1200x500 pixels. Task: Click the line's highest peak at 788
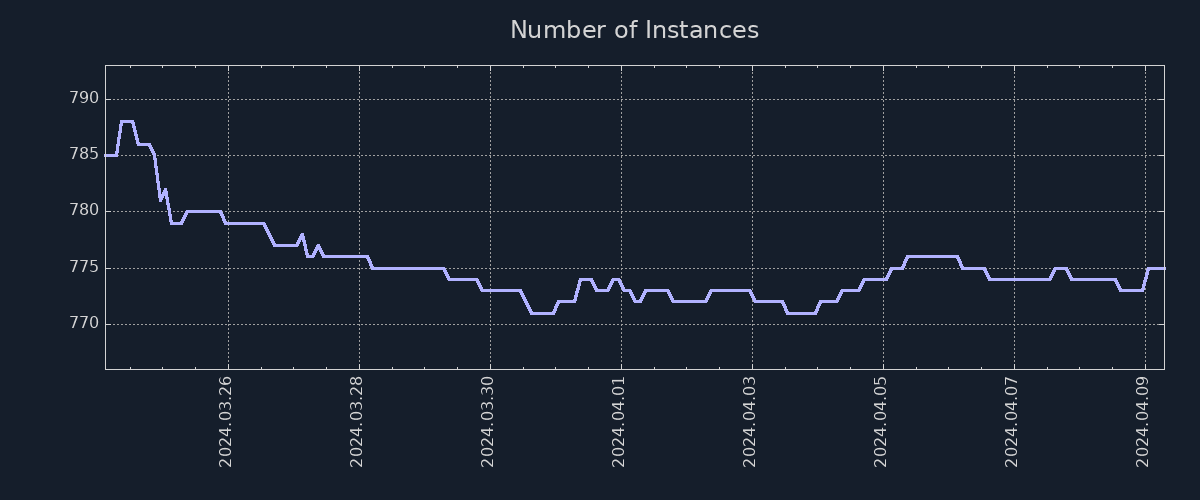(127, 121)
